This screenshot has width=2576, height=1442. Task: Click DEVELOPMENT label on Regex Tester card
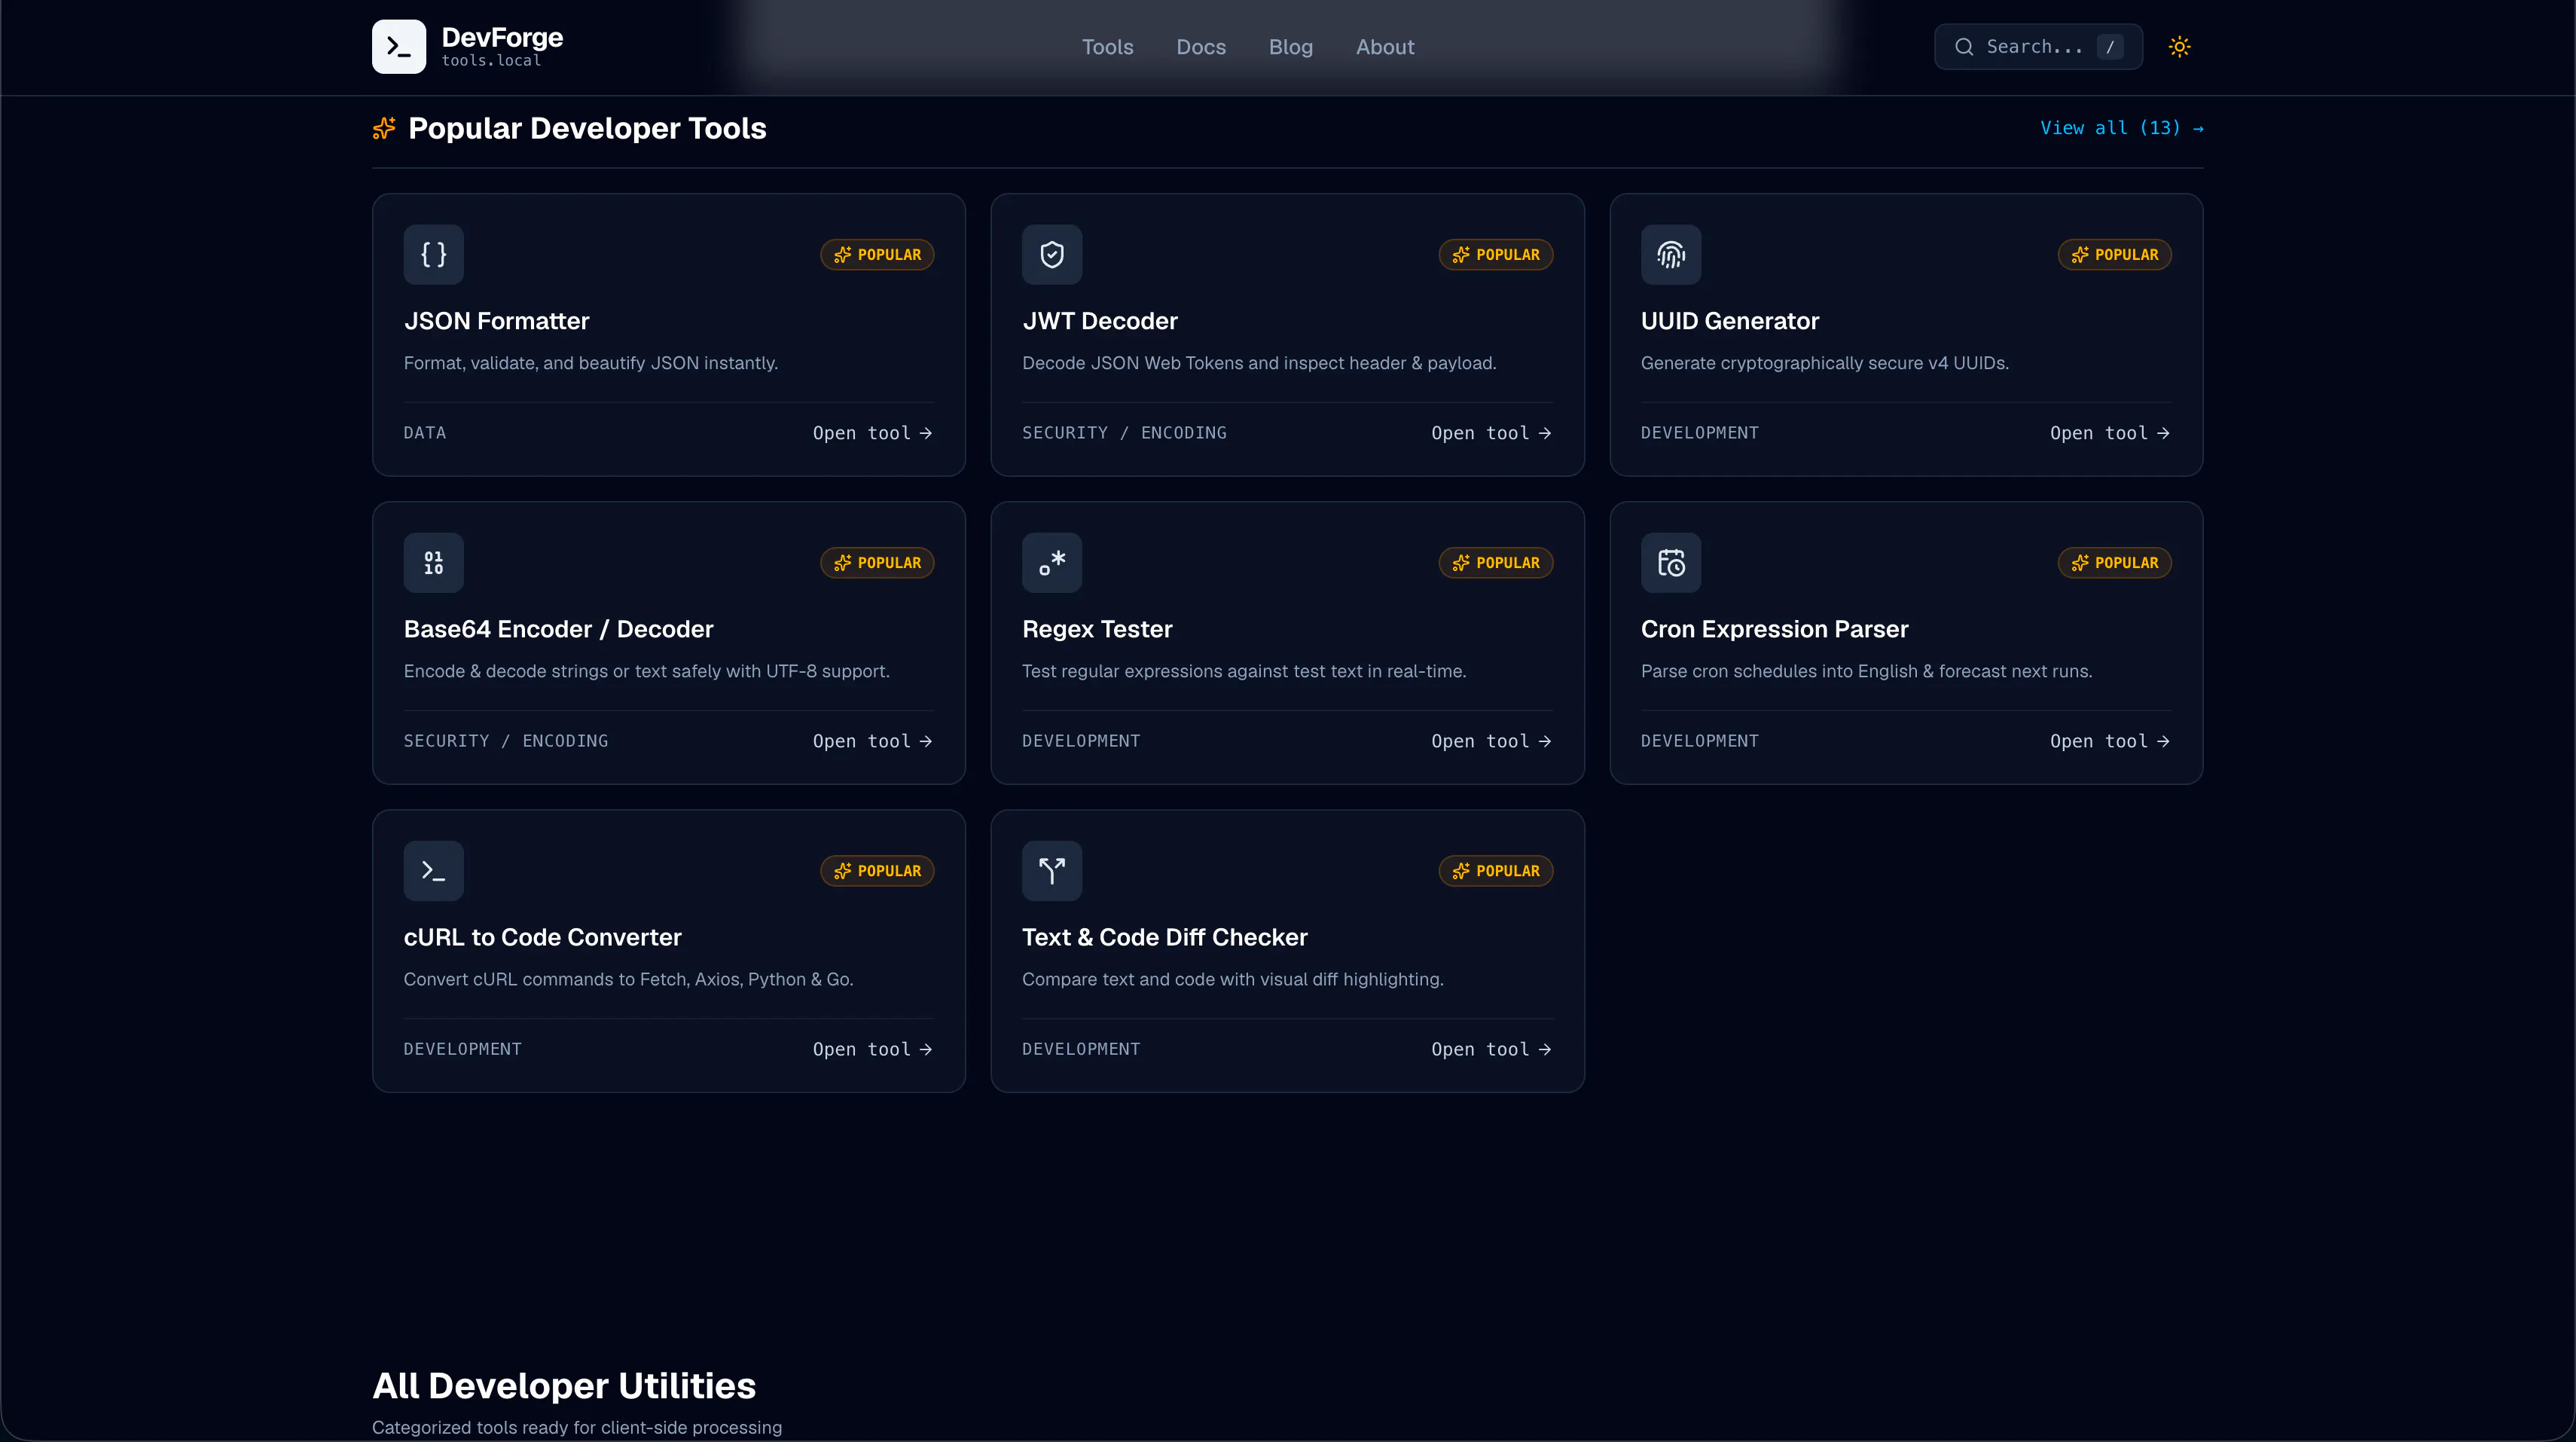click(1080, 741)
